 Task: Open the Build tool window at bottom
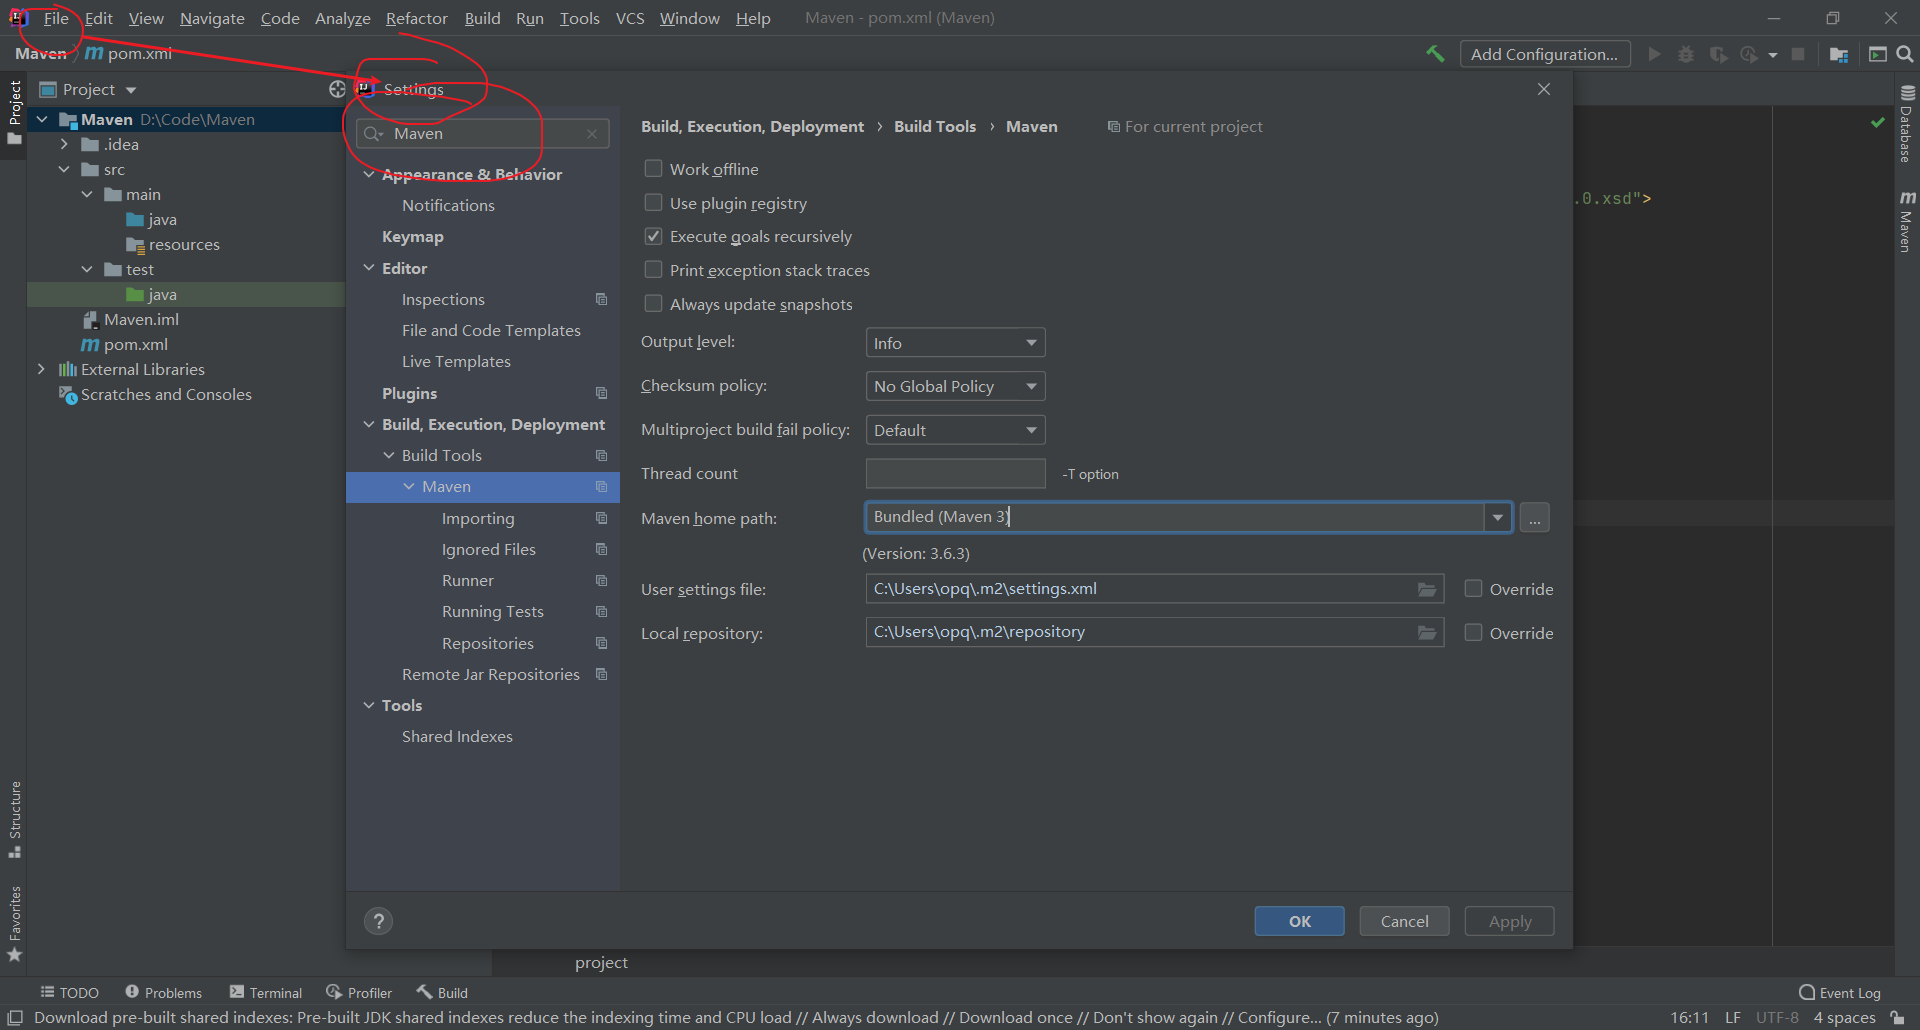click(442, 992)
